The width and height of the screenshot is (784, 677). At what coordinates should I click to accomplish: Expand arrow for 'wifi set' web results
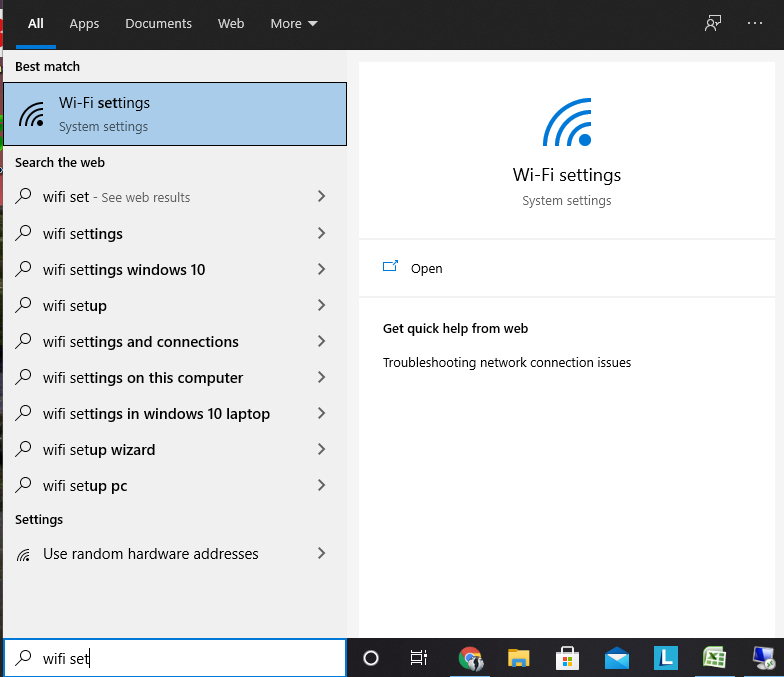coord(322,196)
